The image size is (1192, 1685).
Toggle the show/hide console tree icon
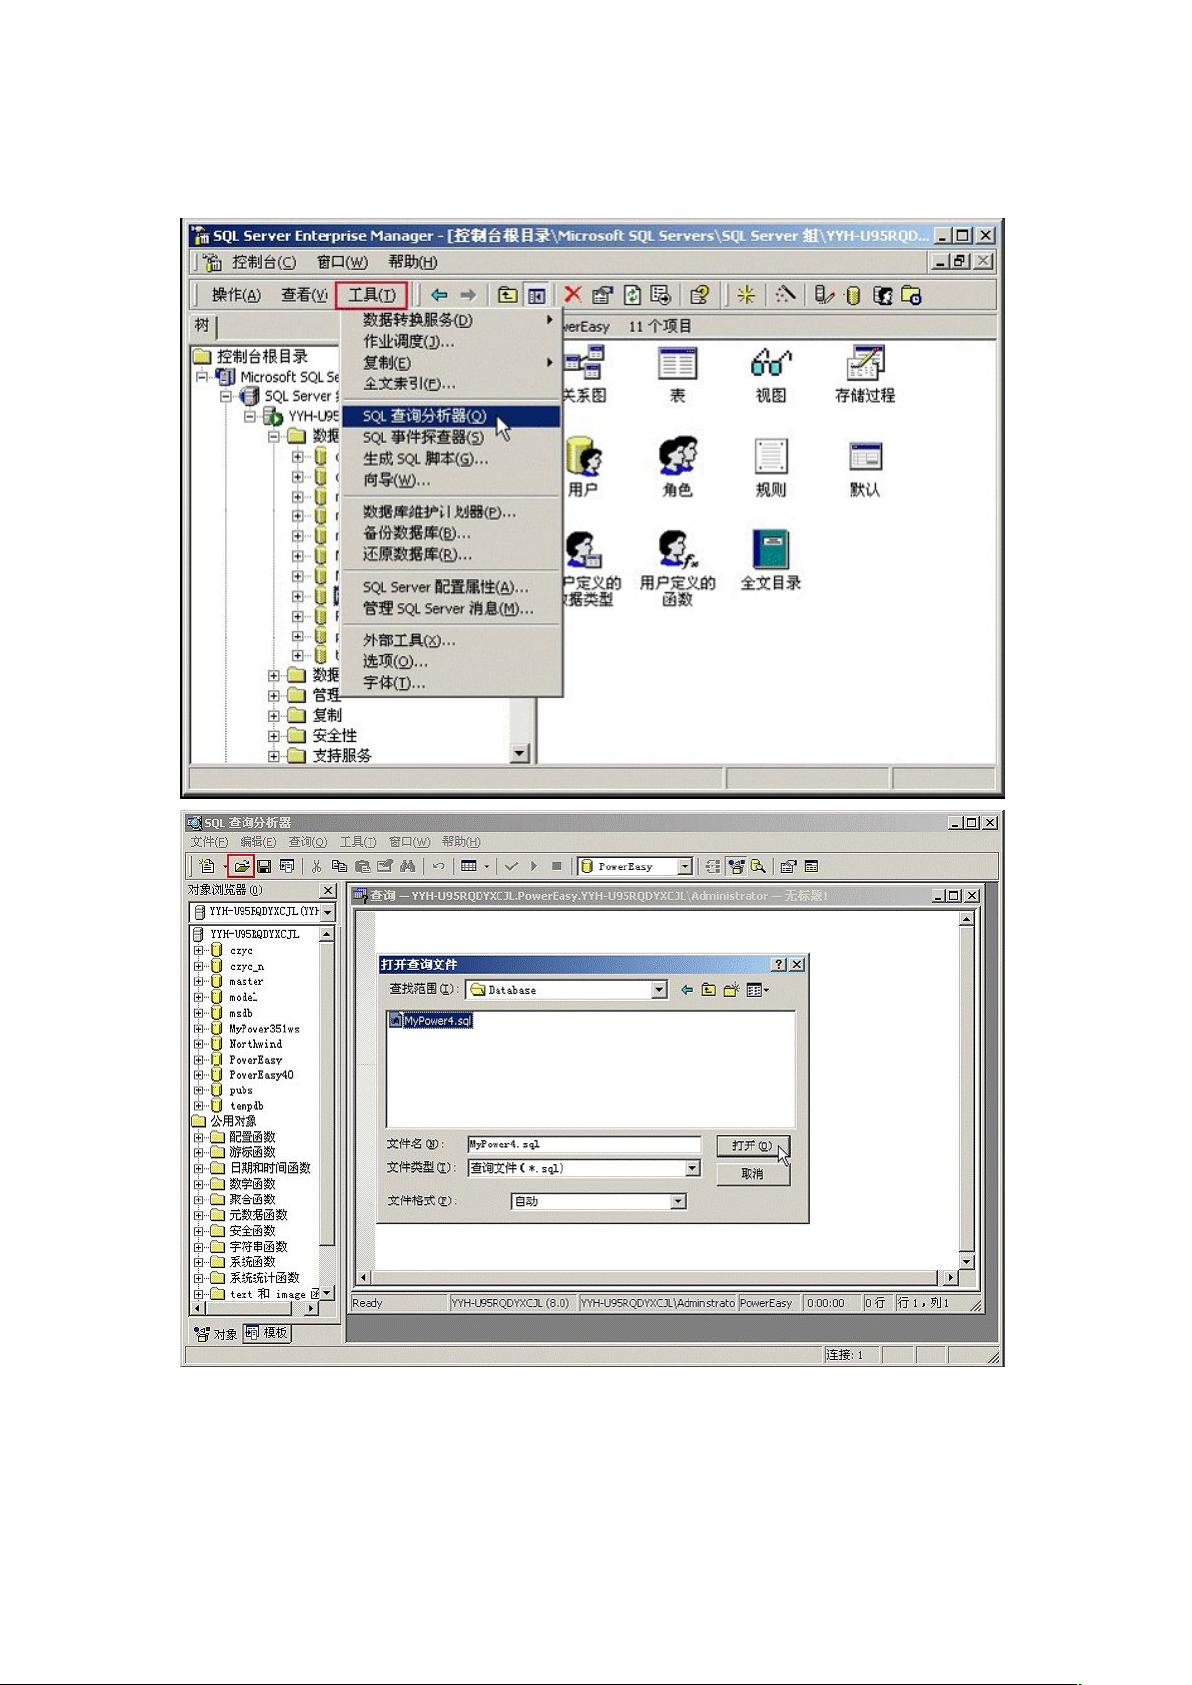pos(537,295)
